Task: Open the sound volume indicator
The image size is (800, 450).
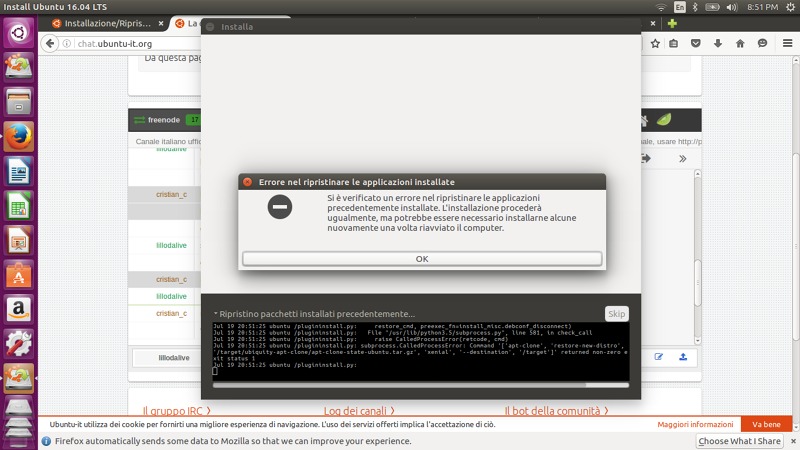Action: click(x=732, y=7)
